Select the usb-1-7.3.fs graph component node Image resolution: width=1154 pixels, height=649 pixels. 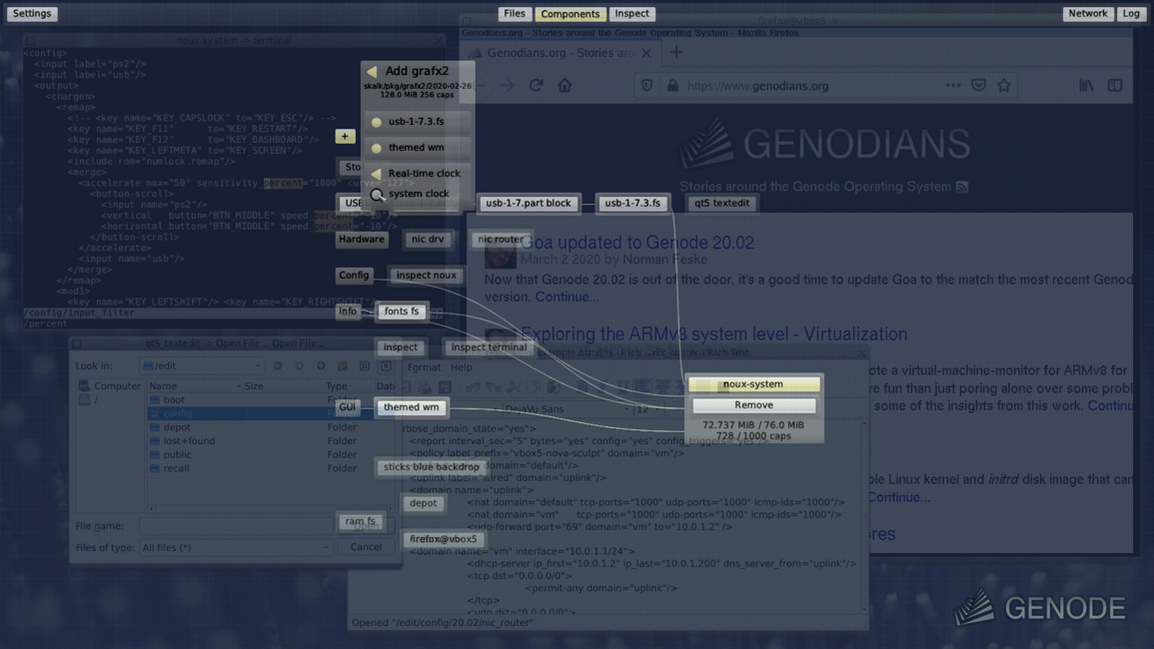[x=632, y=203]
